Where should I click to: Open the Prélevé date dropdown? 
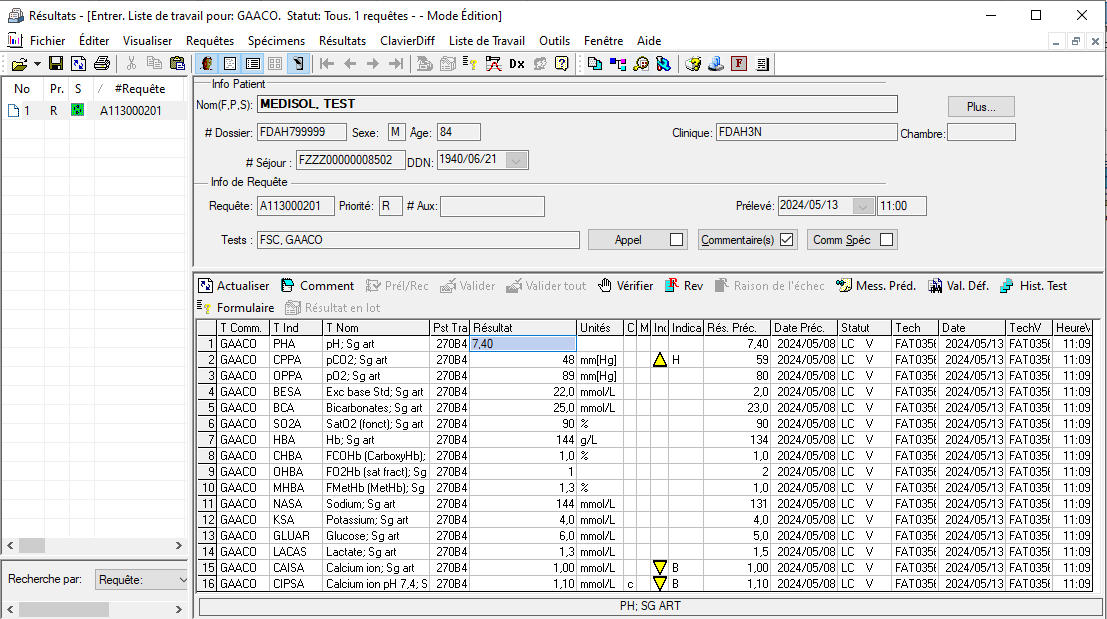[863, 206]
